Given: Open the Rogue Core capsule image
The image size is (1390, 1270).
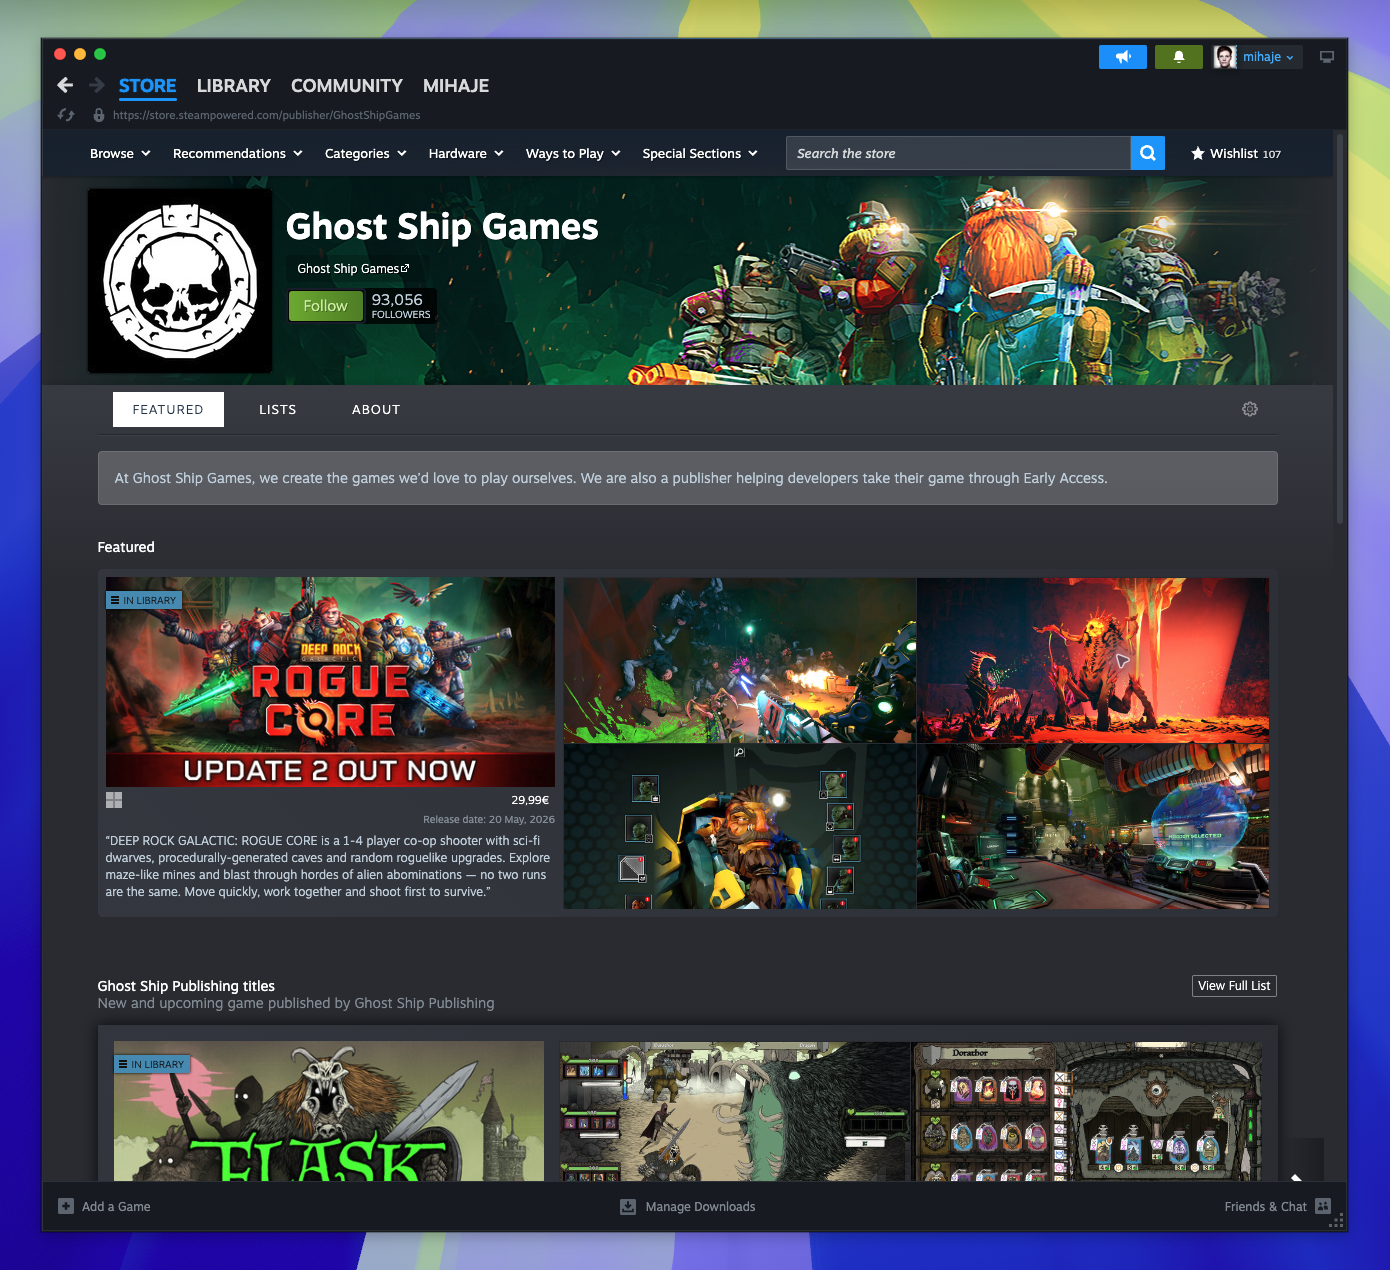Looking at the screenshot, I should [x=330, y=682].
